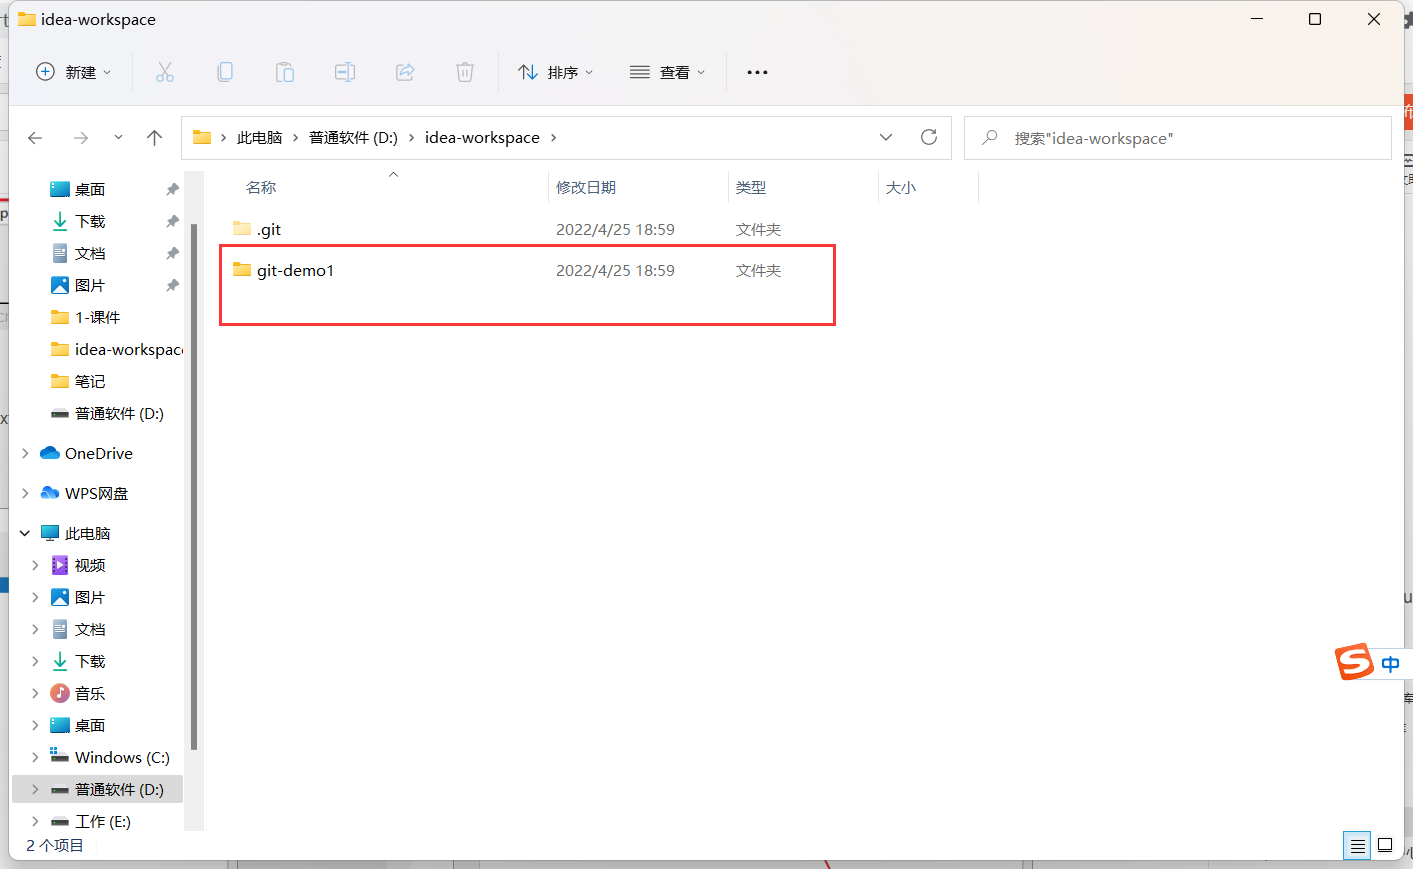Click 此电脑 in the address bar

[259, 138]
